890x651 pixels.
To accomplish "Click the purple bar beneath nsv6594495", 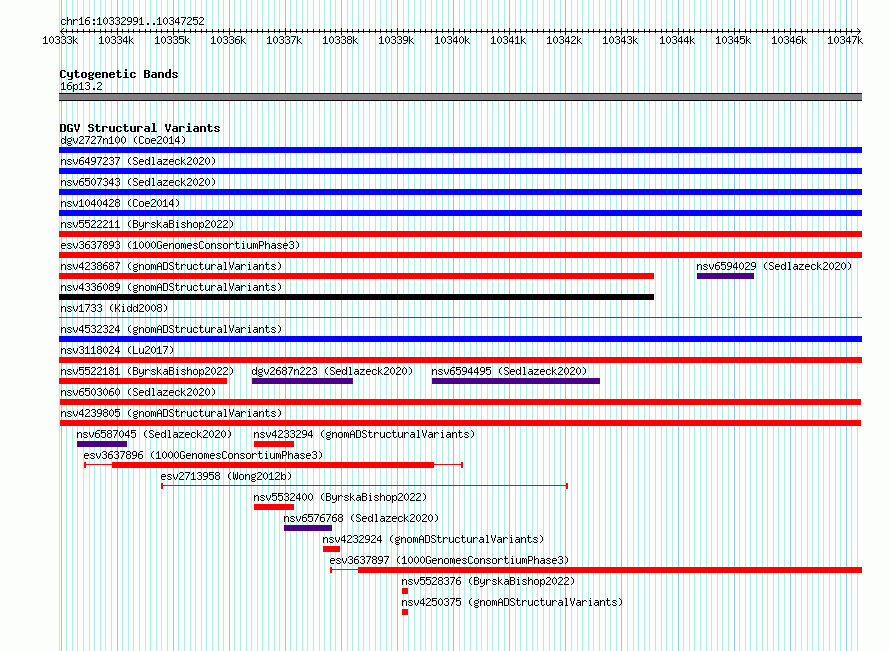I will [x=515, y=381].
